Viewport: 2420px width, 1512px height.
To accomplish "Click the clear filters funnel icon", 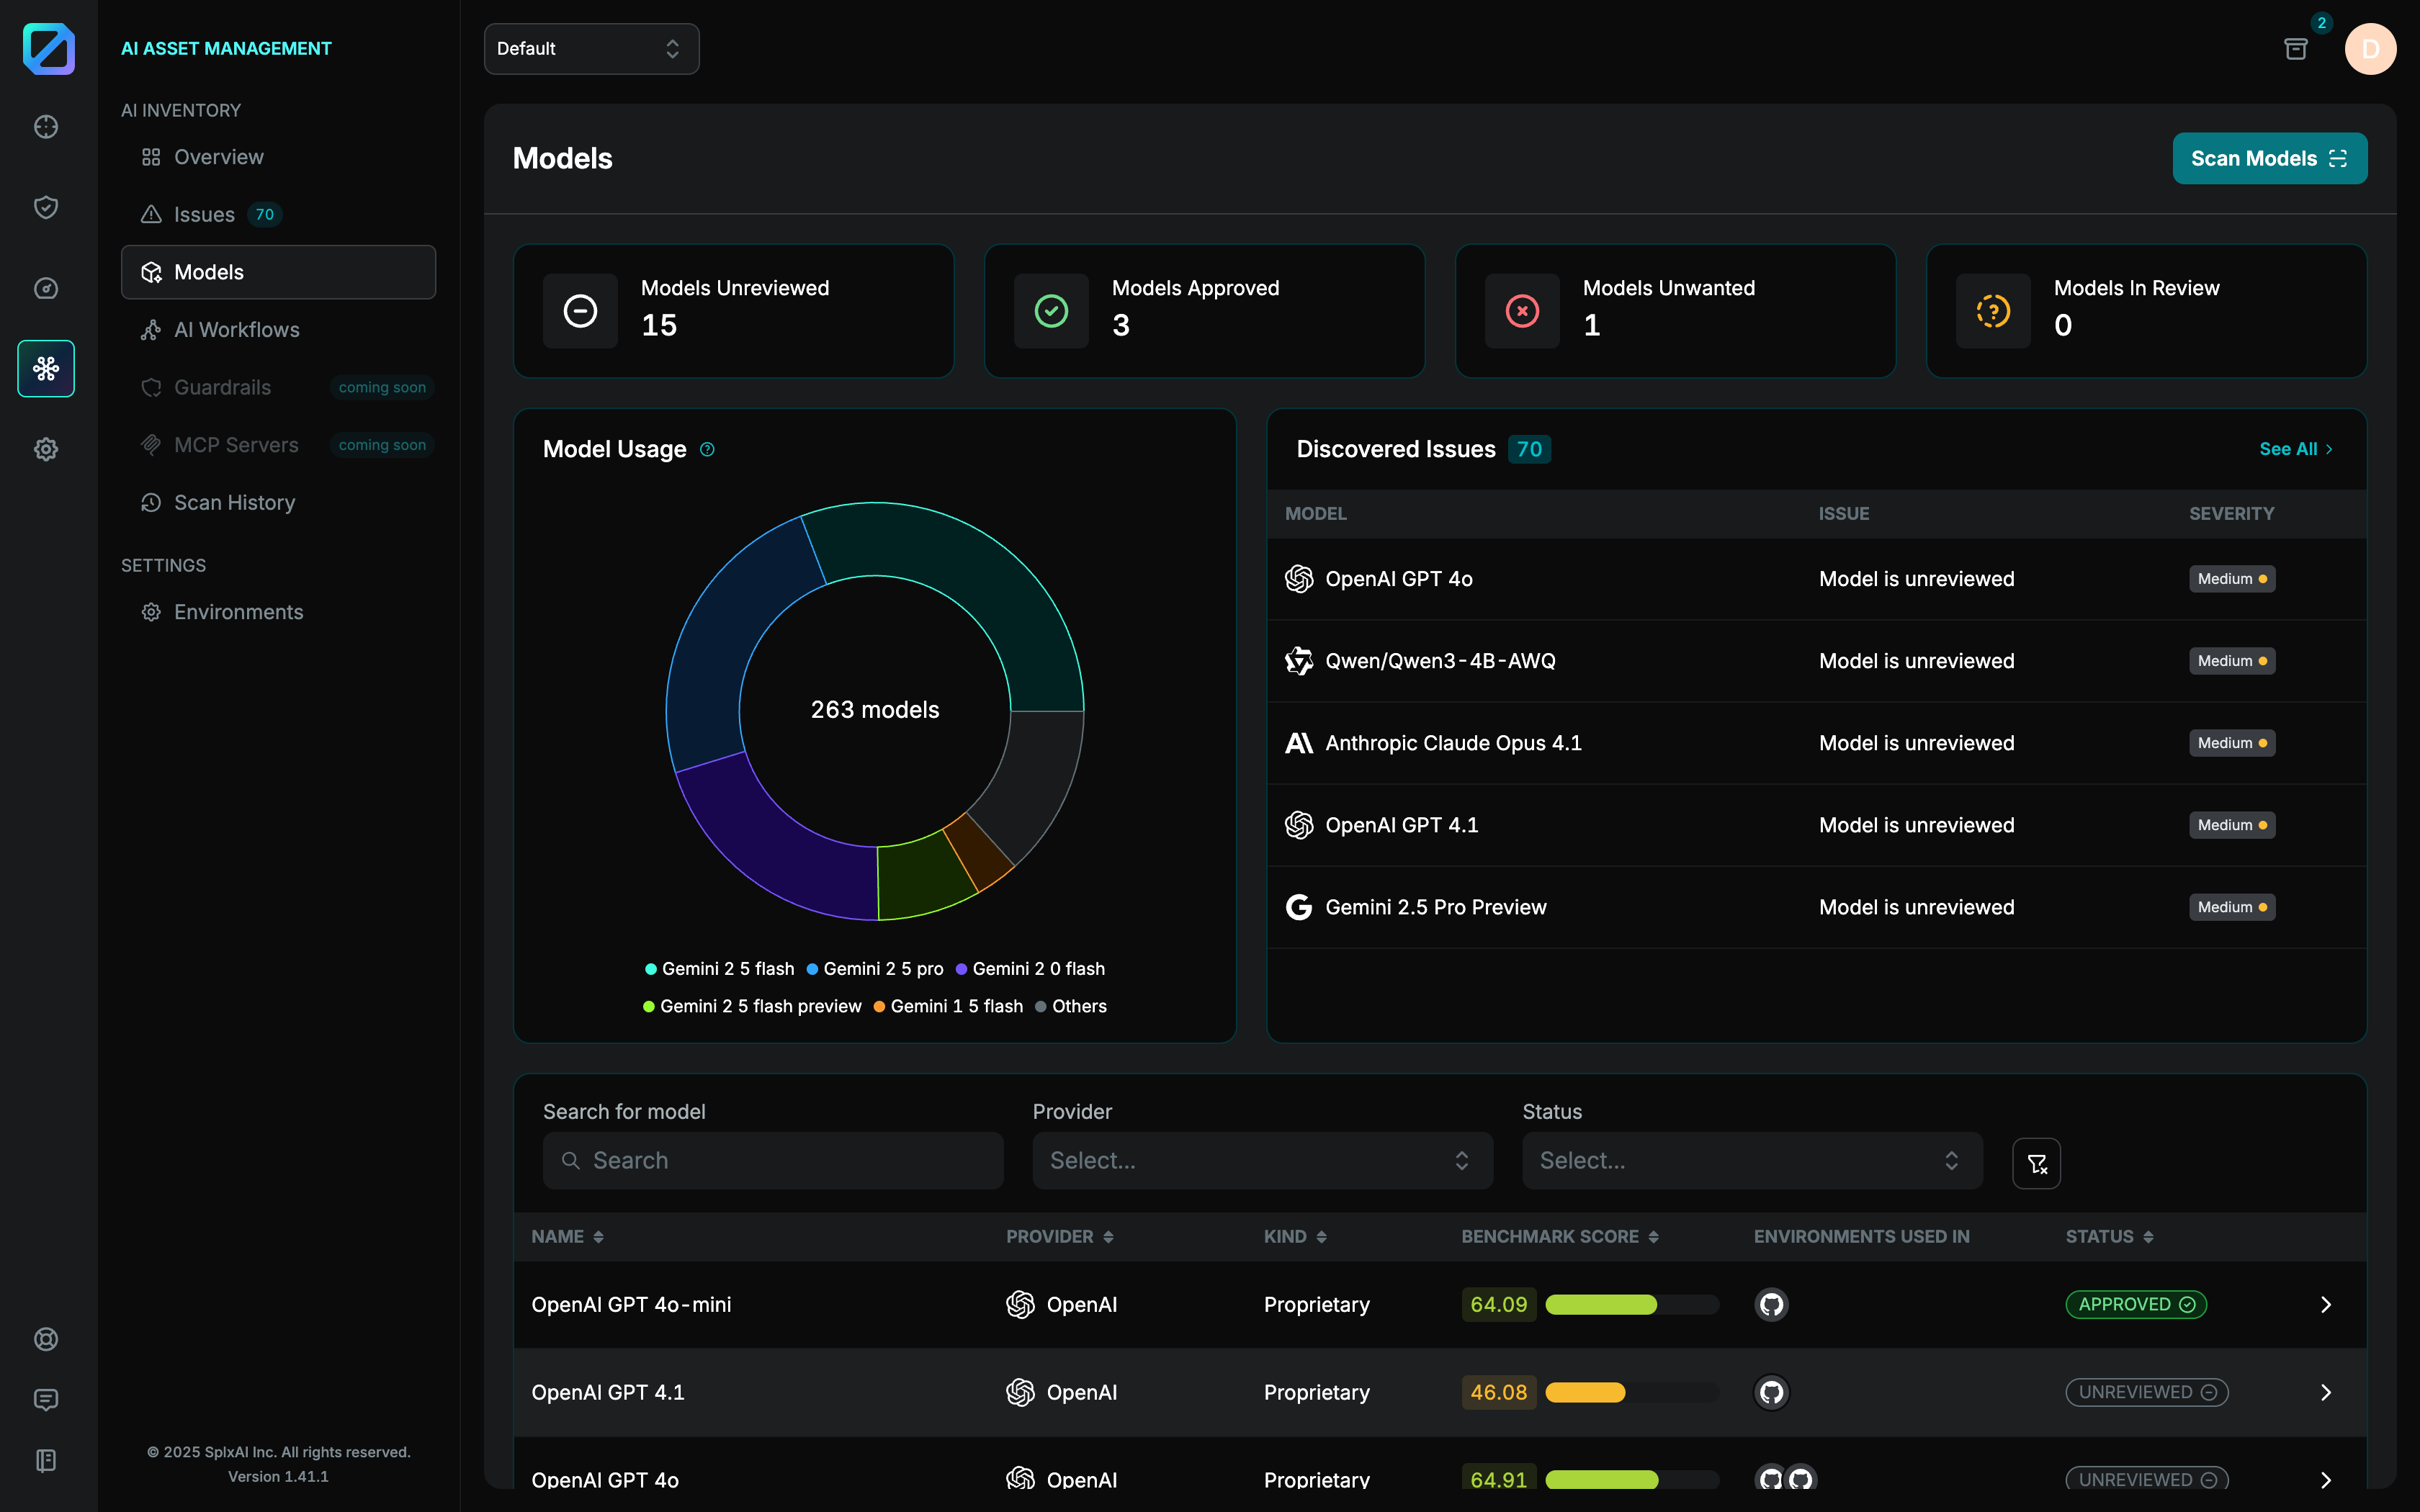I will (2036, 1163).
